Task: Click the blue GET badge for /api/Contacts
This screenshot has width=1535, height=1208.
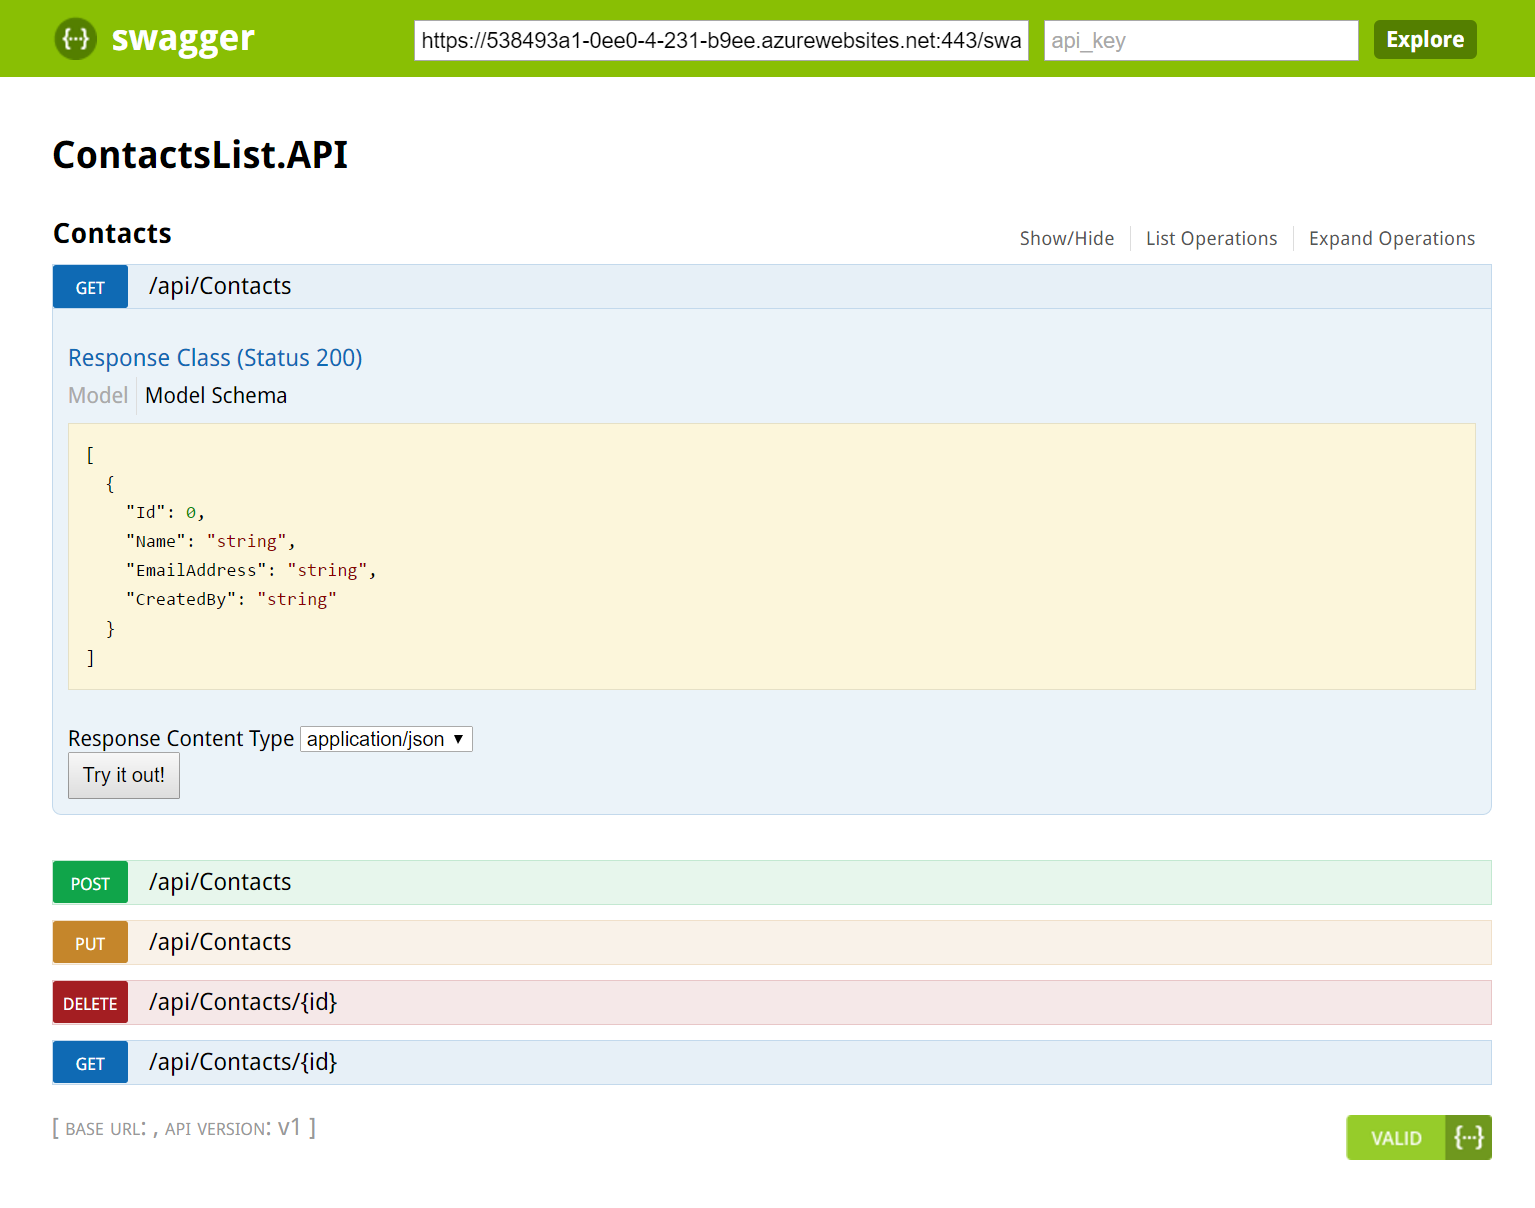Action: [x=90, y=287]
